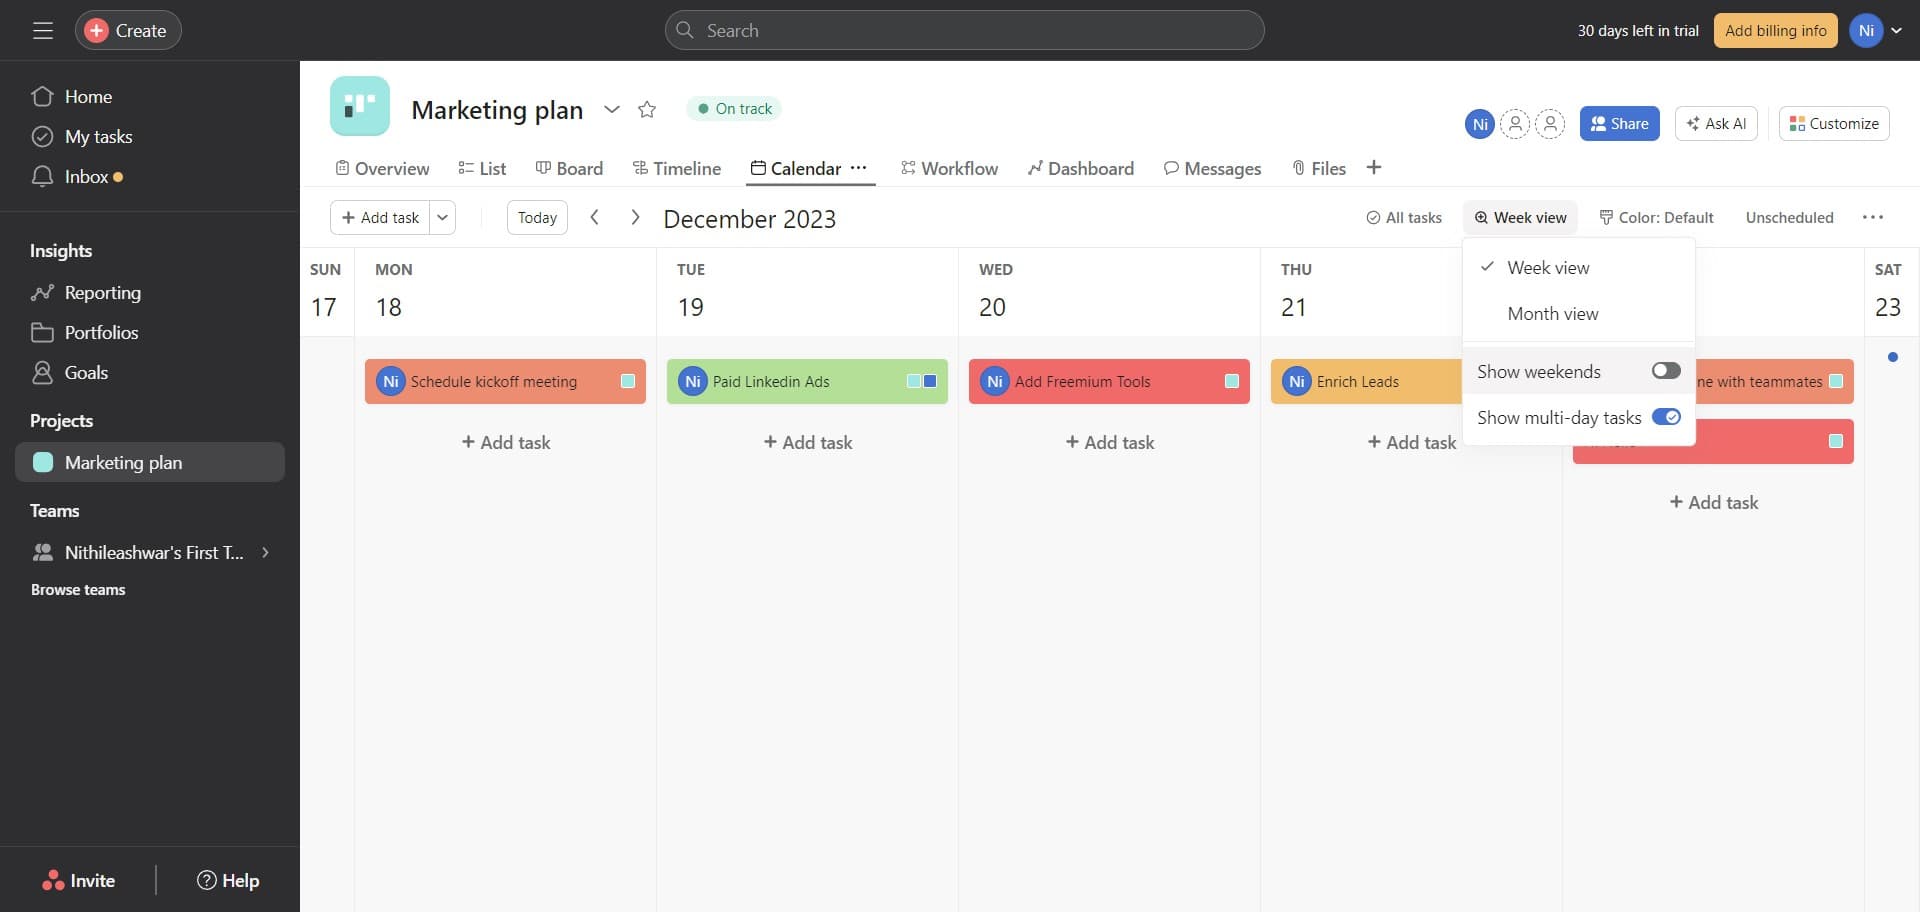The image size is (1920, 912).
Task: Expand the Marketing plan title dropdown
Action: point(612,110)
